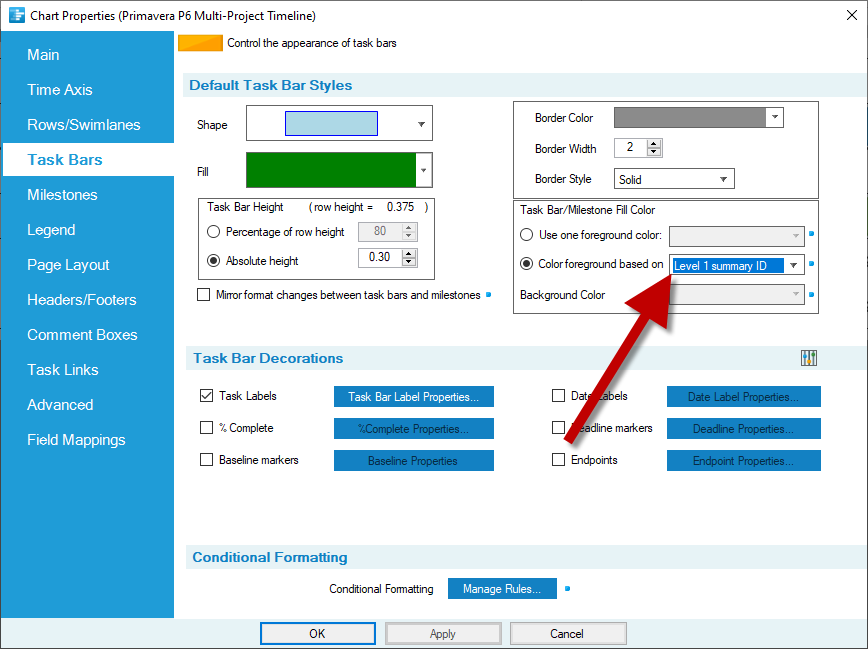Image resolution: width=868 pixels, height=649 pixels.
Task: Open the Background Color dropdown
Action: (x=737, y=294)
